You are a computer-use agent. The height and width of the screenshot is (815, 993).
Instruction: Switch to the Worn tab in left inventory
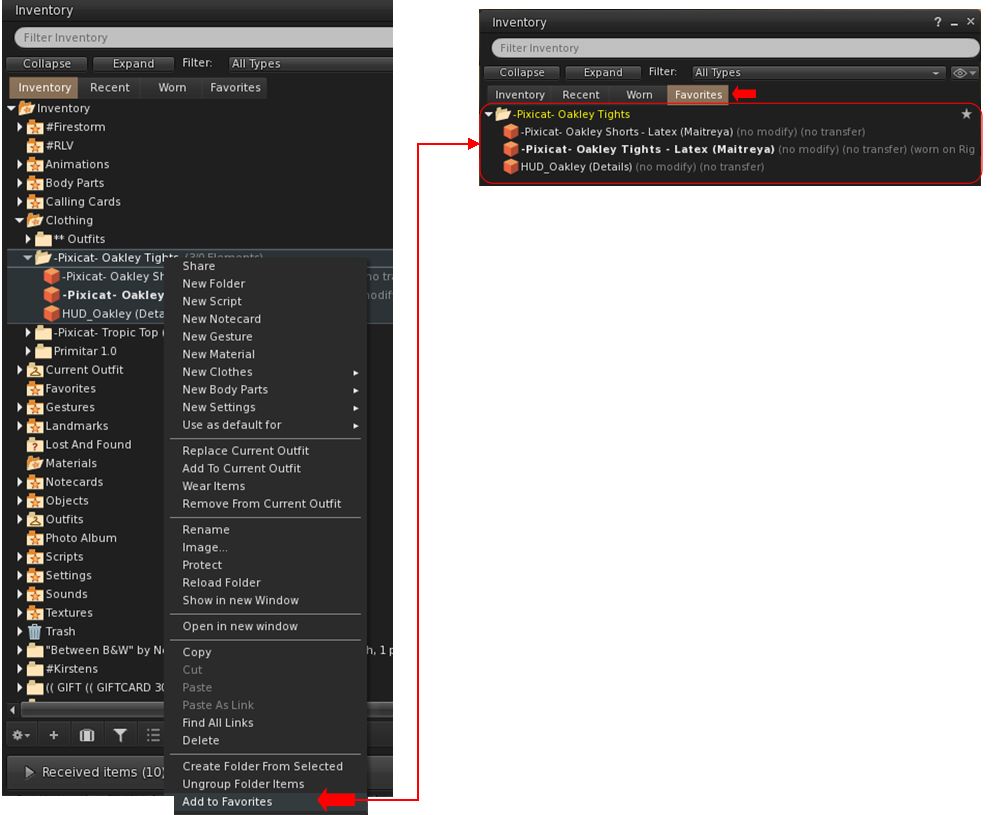coord(172,88)
